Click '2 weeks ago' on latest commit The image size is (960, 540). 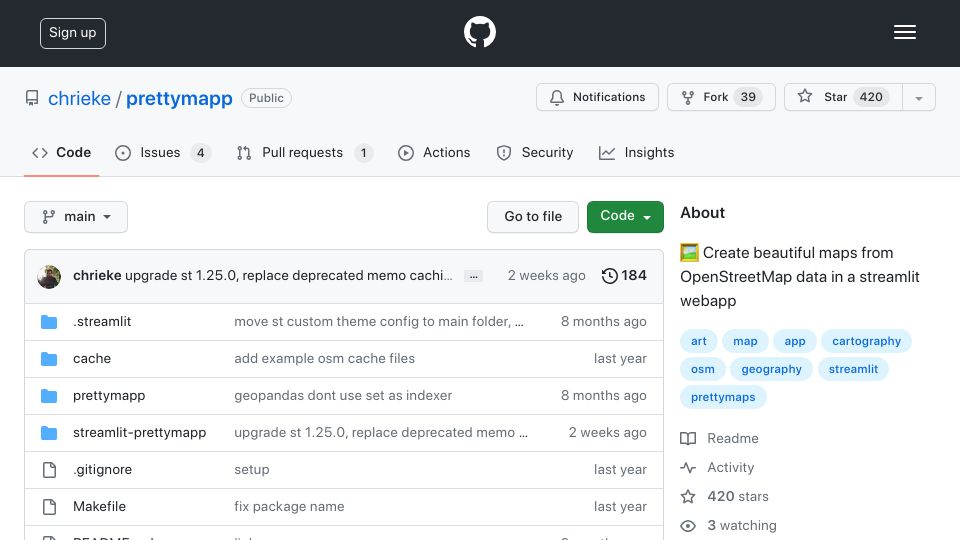pyautogui.click(x=546, y=276)
